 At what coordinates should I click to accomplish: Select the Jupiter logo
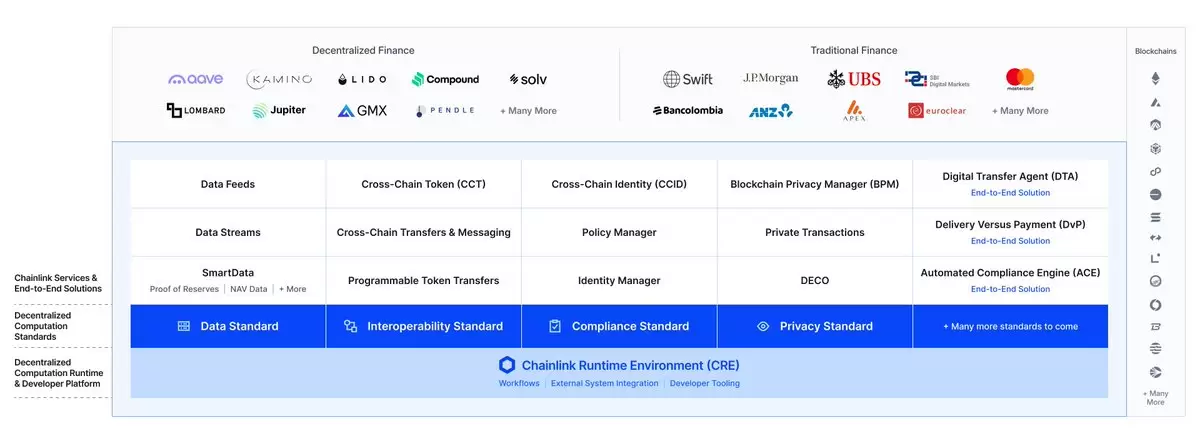click(279, 111)
